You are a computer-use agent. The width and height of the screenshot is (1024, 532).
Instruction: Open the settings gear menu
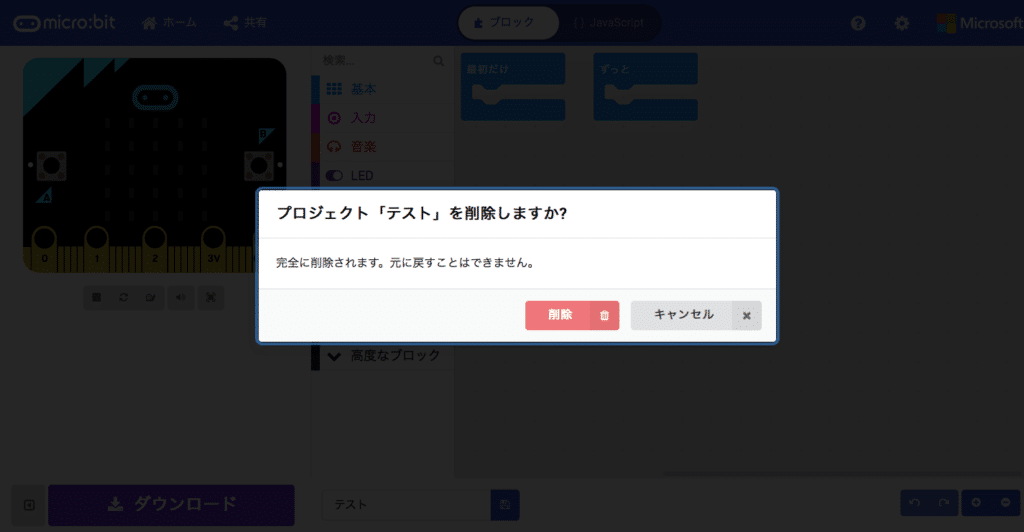click(x=902, y=23)
